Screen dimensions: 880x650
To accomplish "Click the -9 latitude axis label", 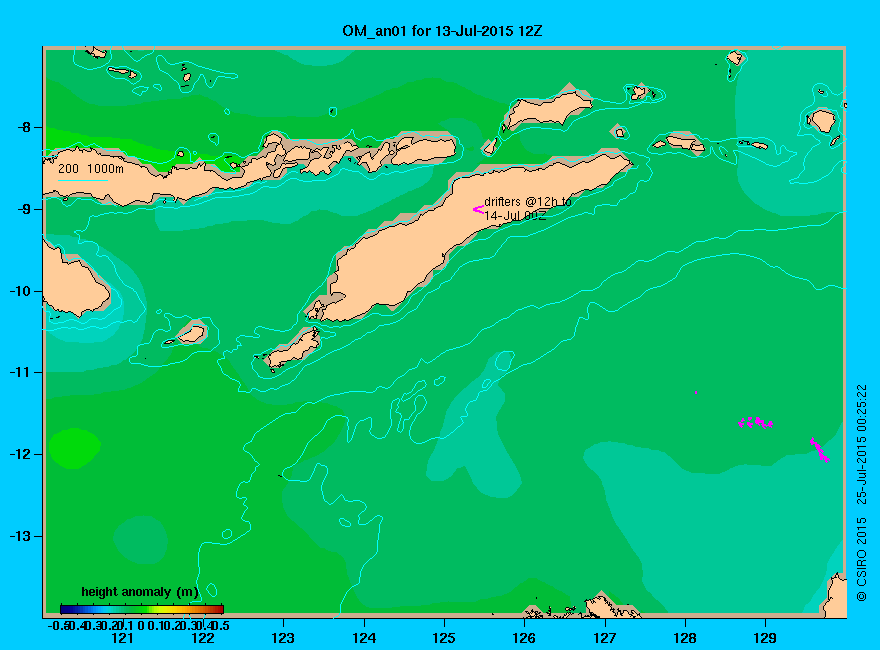I will pyautogui.click(x=24, y=209).
